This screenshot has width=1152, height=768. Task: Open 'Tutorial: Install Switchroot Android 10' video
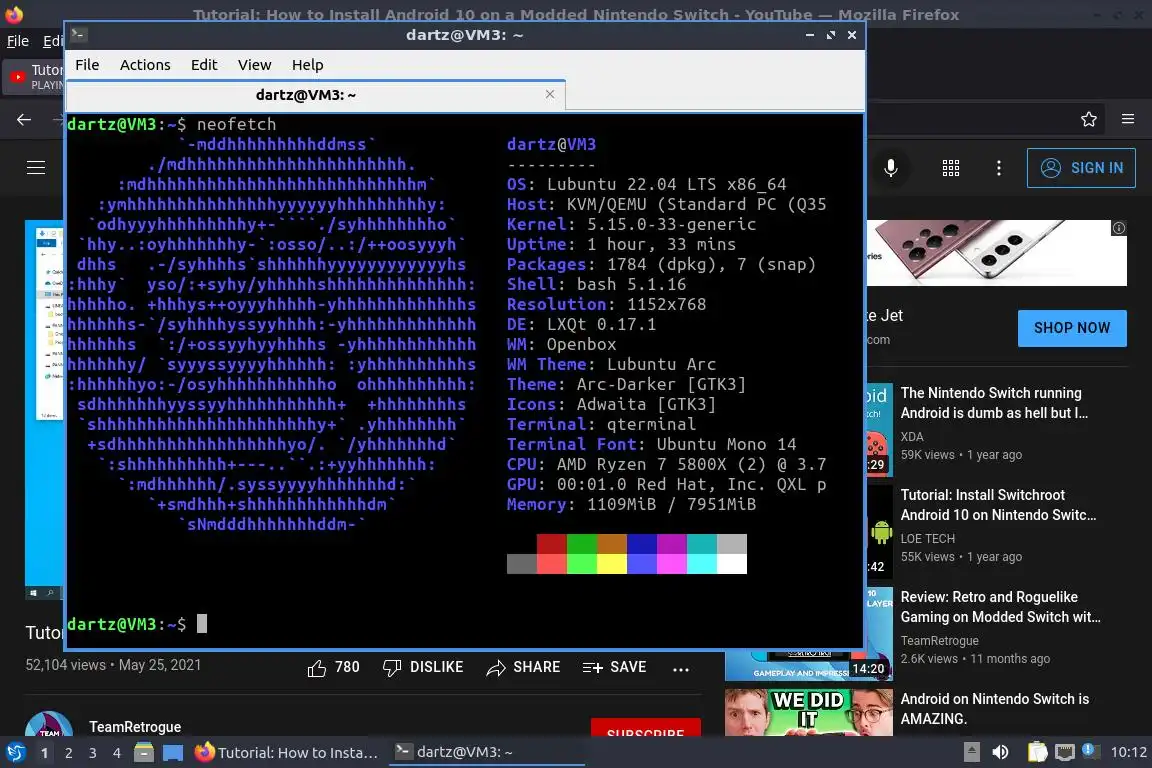(998, 505)
